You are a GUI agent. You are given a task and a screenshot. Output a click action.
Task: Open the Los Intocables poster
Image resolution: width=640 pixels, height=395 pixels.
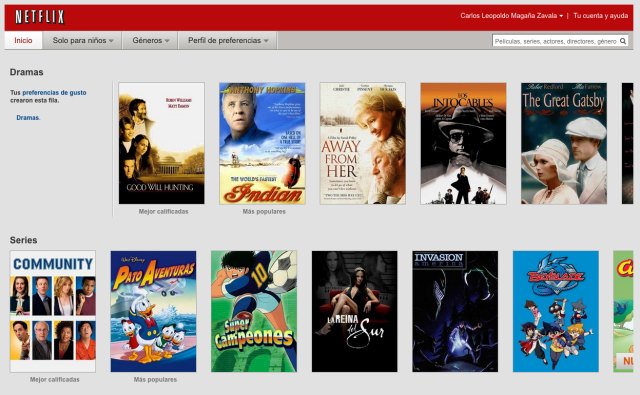[x=463, y=143]
